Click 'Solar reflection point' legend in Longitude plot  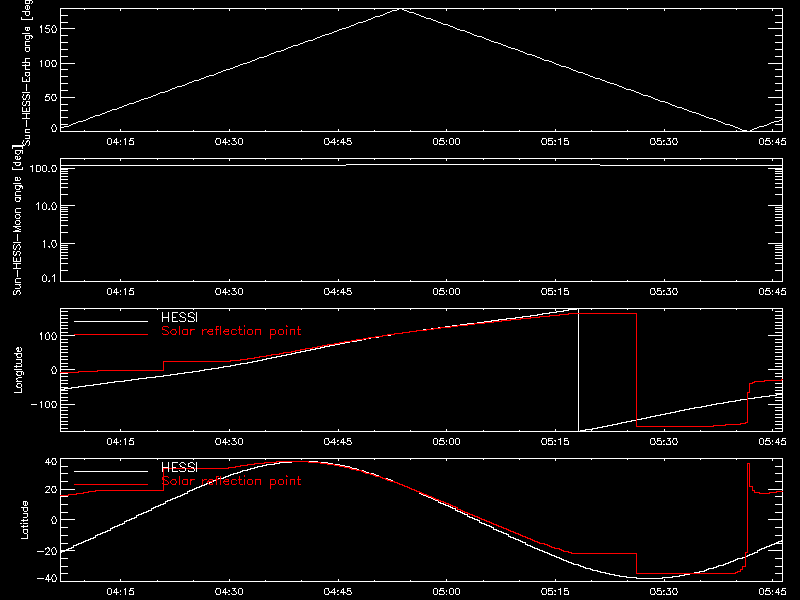tap(231, 331)
